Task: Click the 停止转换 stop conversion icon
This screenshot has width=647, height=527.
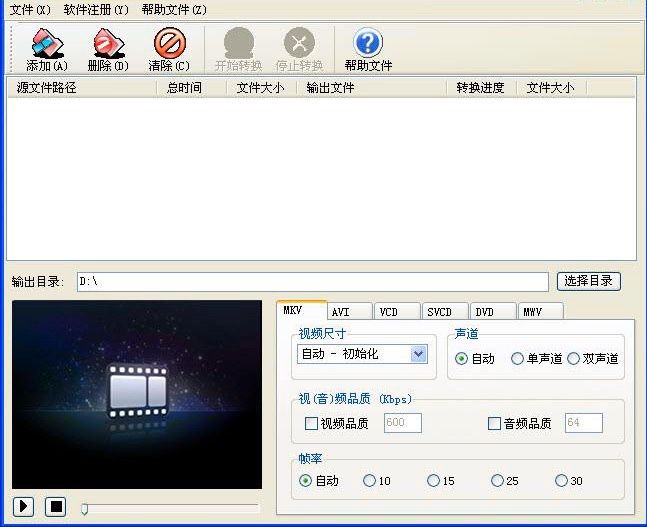Action: pos(300,43)
